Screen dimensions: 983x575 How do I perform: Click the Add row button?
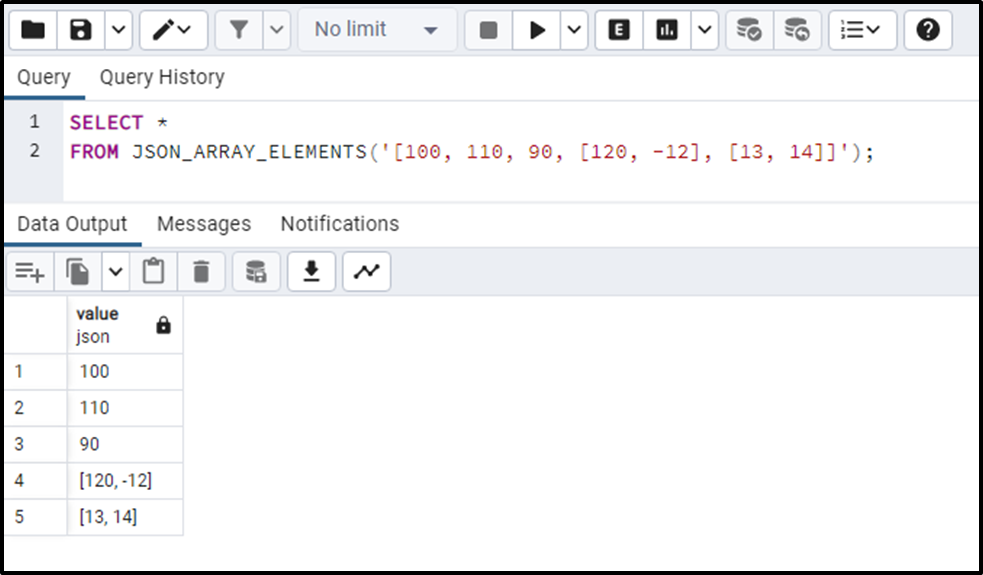tap(29, 272)
